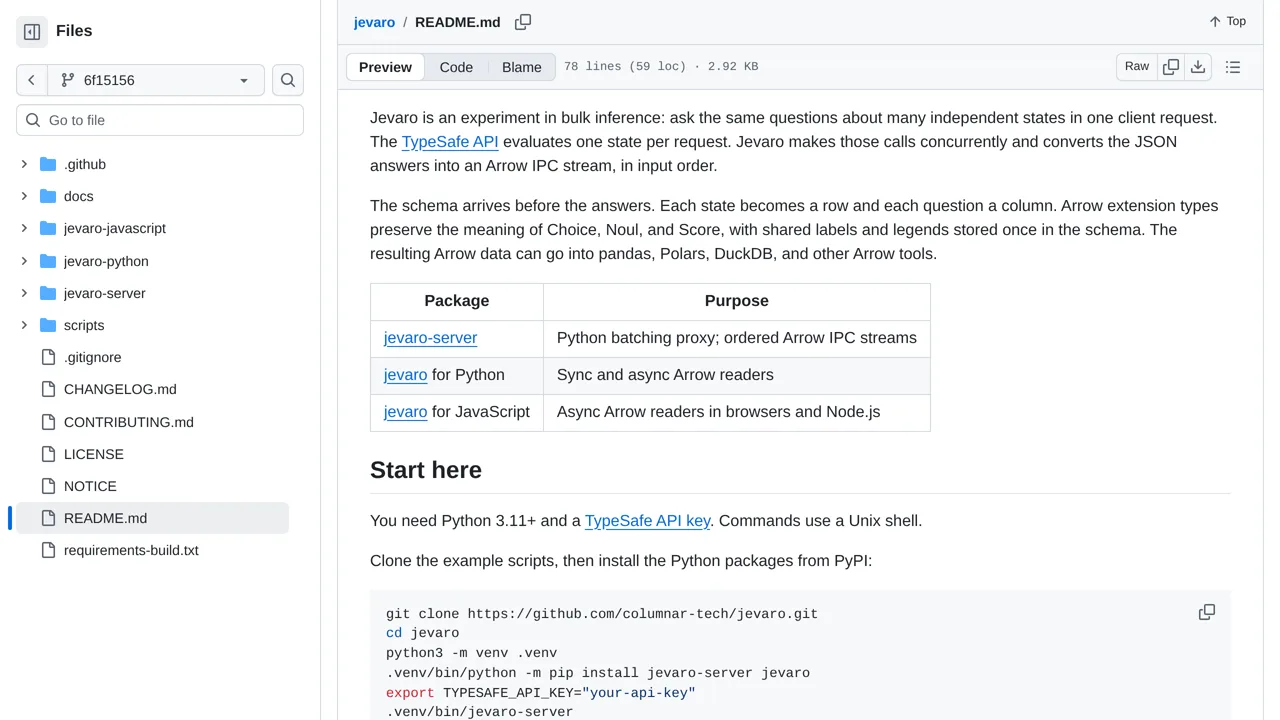
Task: Switch to the Preview tab
Action: point(385,67)
